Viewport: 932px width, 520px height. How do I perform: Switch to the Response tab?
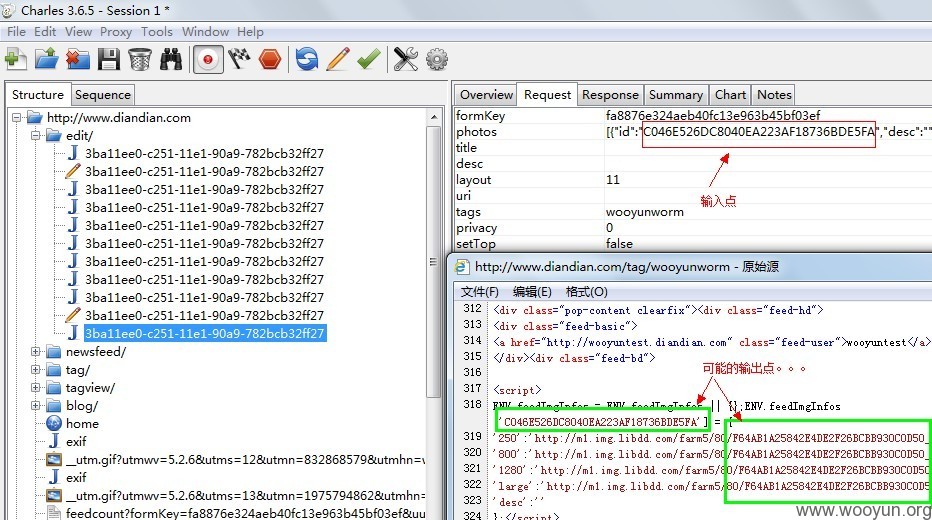pos(610,94)
